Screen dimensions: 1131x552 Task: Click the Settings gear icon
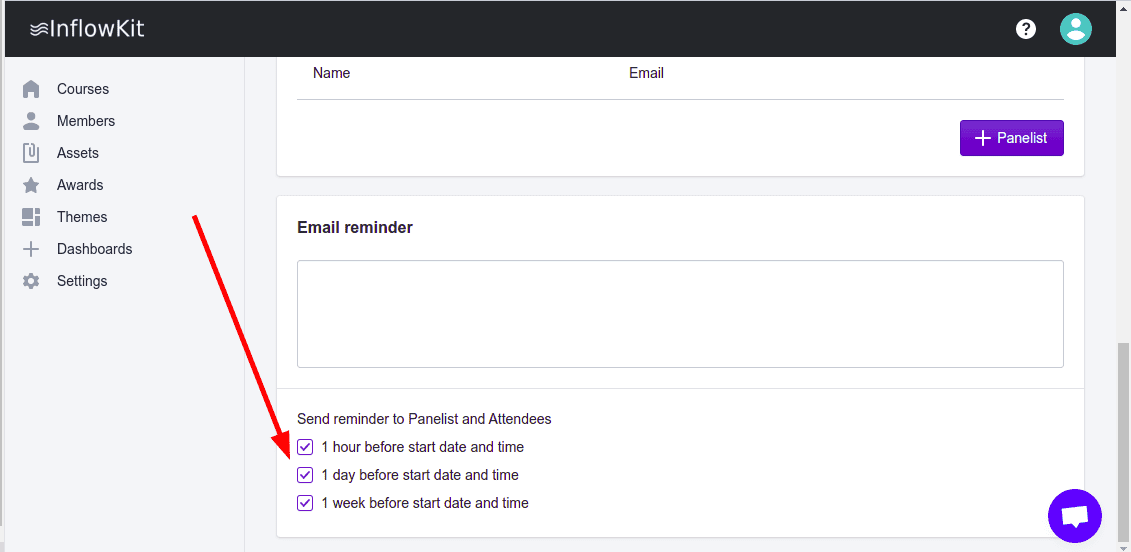pos(31,281)
